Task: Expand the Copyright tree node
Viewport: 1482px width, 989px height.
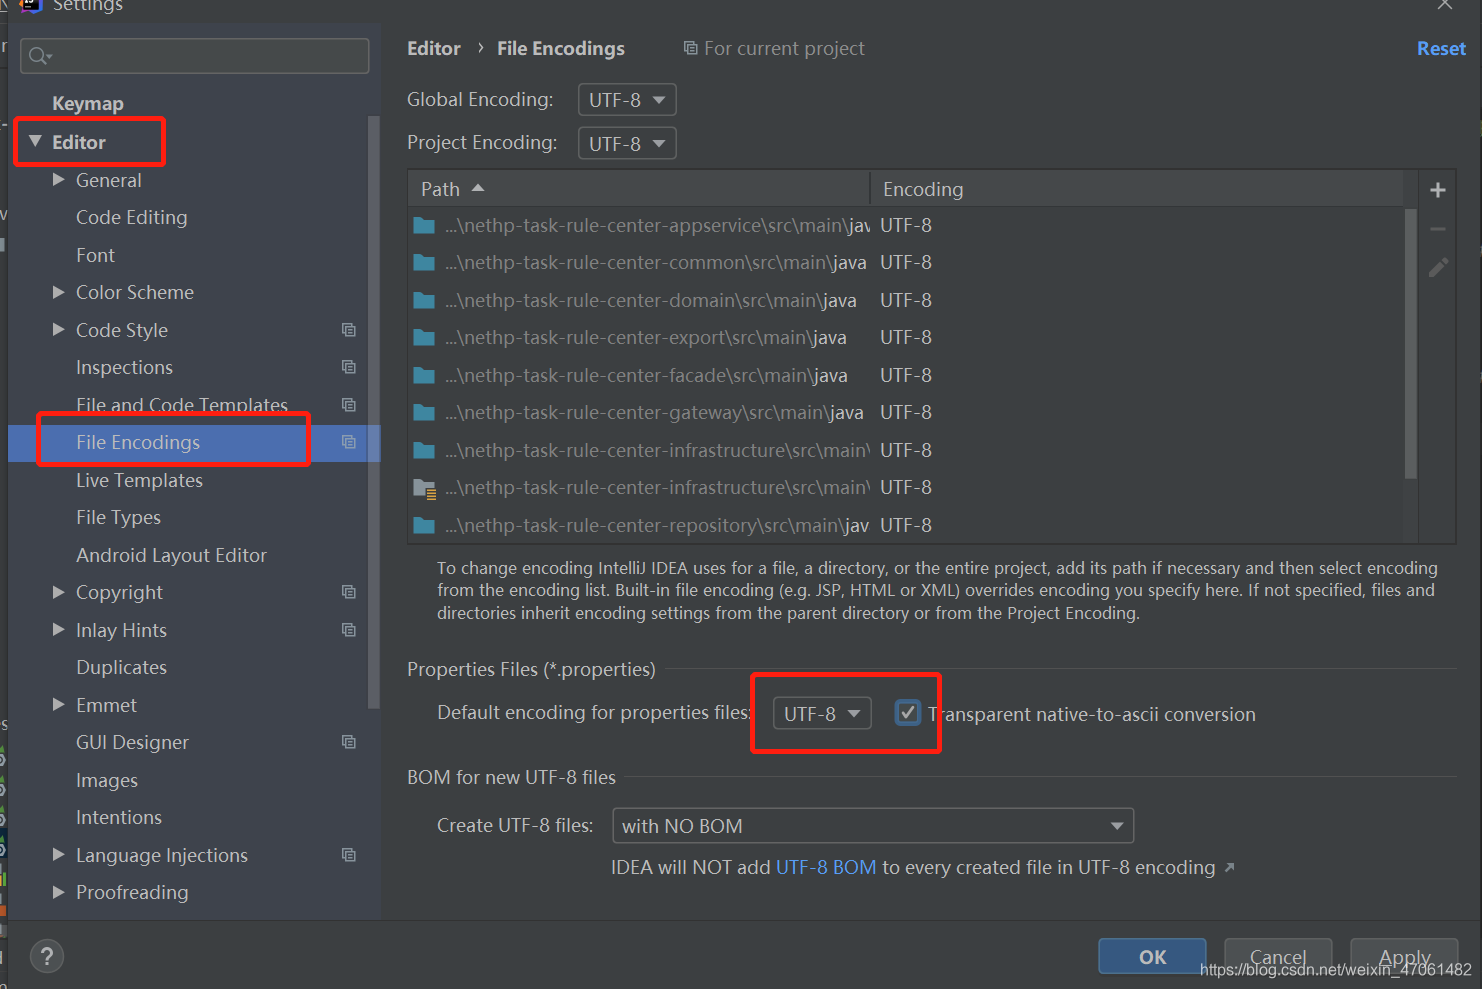Action: click(x=58, y=592)
